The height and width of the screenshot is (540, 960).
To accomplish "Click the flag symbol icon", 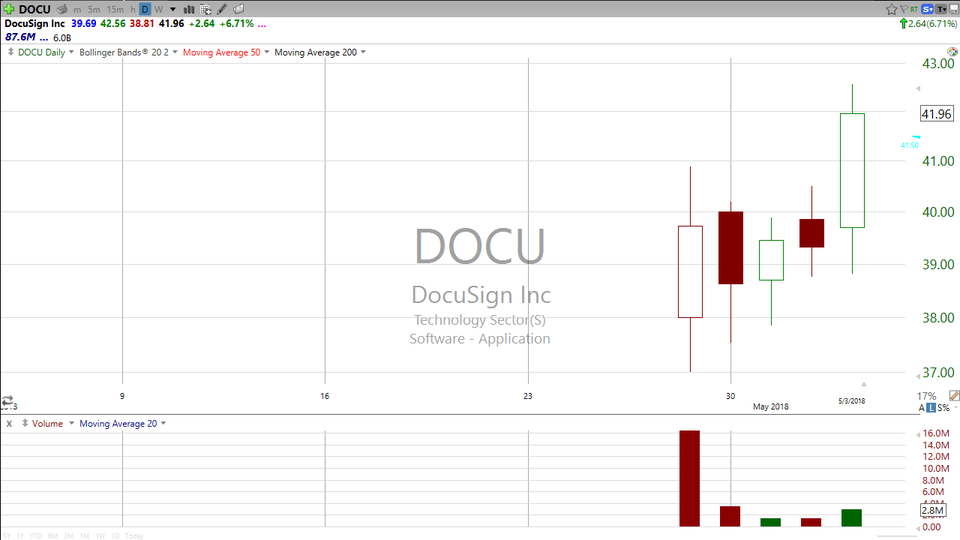I will [904, 9].
